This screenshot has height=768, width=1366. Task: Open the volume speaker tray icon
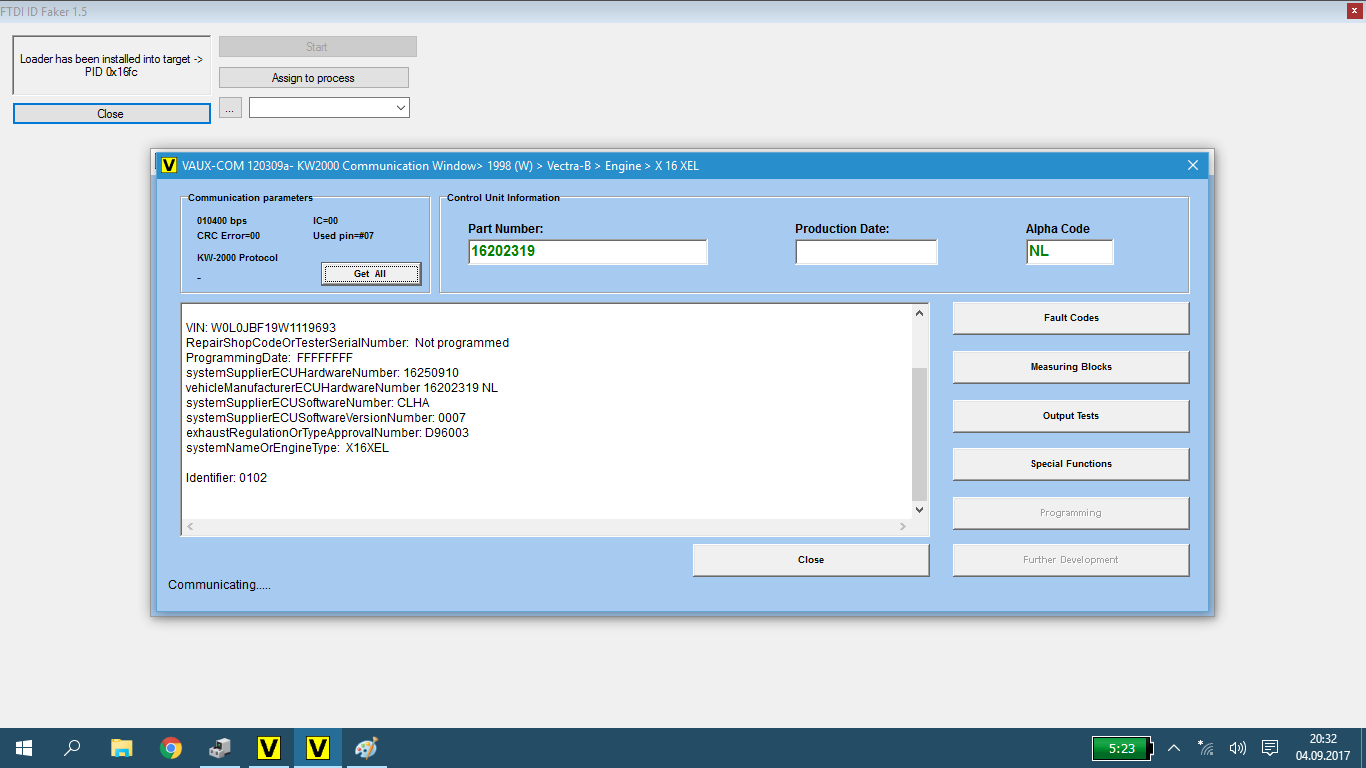tap(1238, 748)
